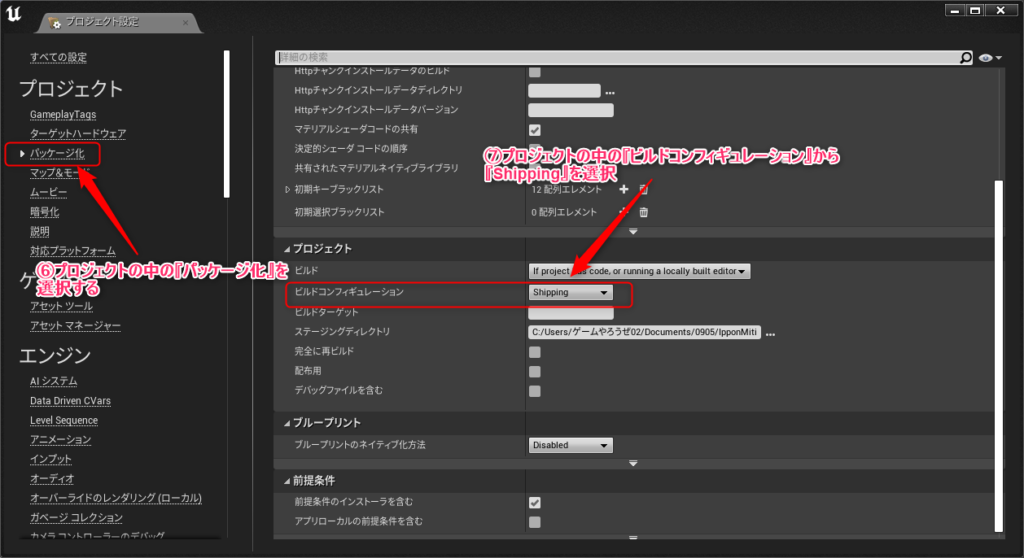Open the ブループリントのネイティブ化方法 Disabled dropdown

coord(570,445)
